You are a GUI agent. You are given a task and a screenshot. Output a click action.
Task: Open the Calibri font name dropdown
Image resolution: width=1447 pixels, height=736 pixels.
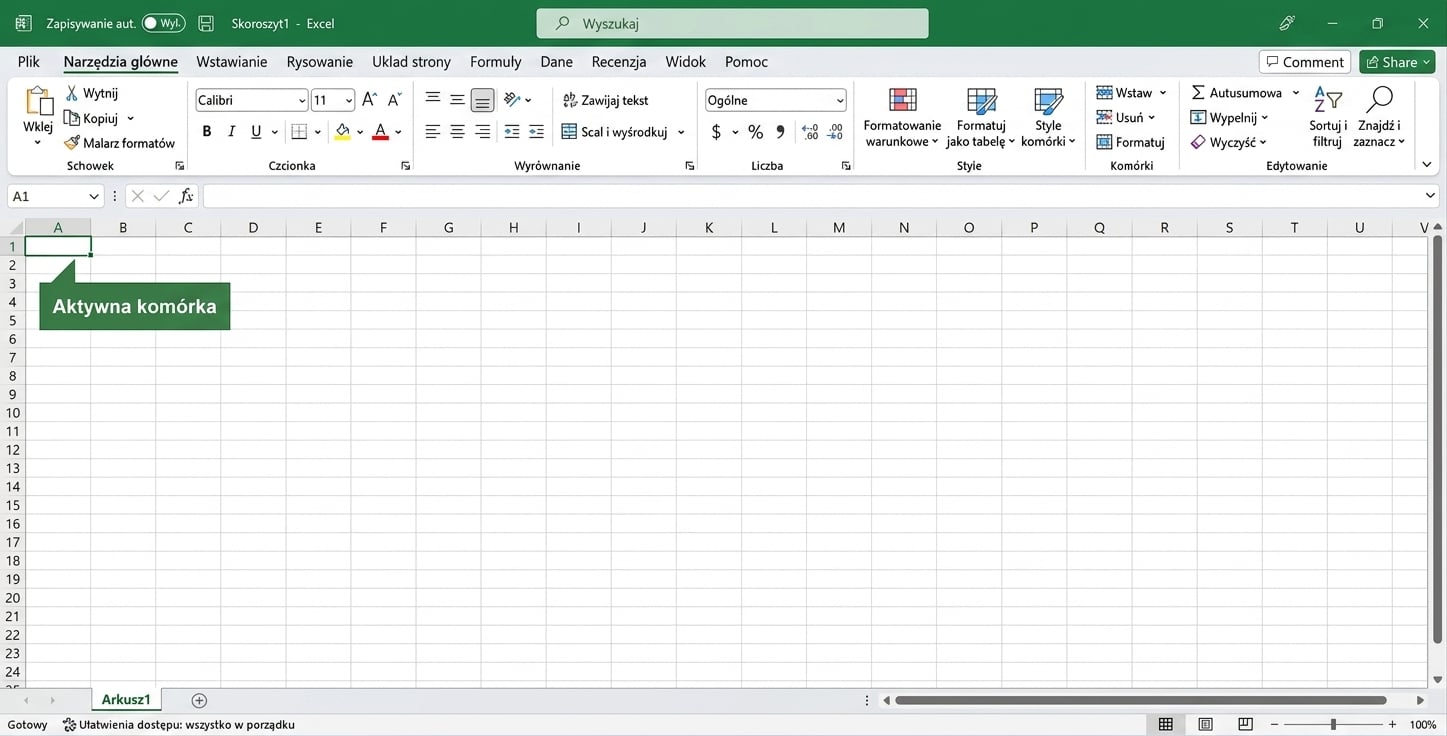click(x=302, y=100)
